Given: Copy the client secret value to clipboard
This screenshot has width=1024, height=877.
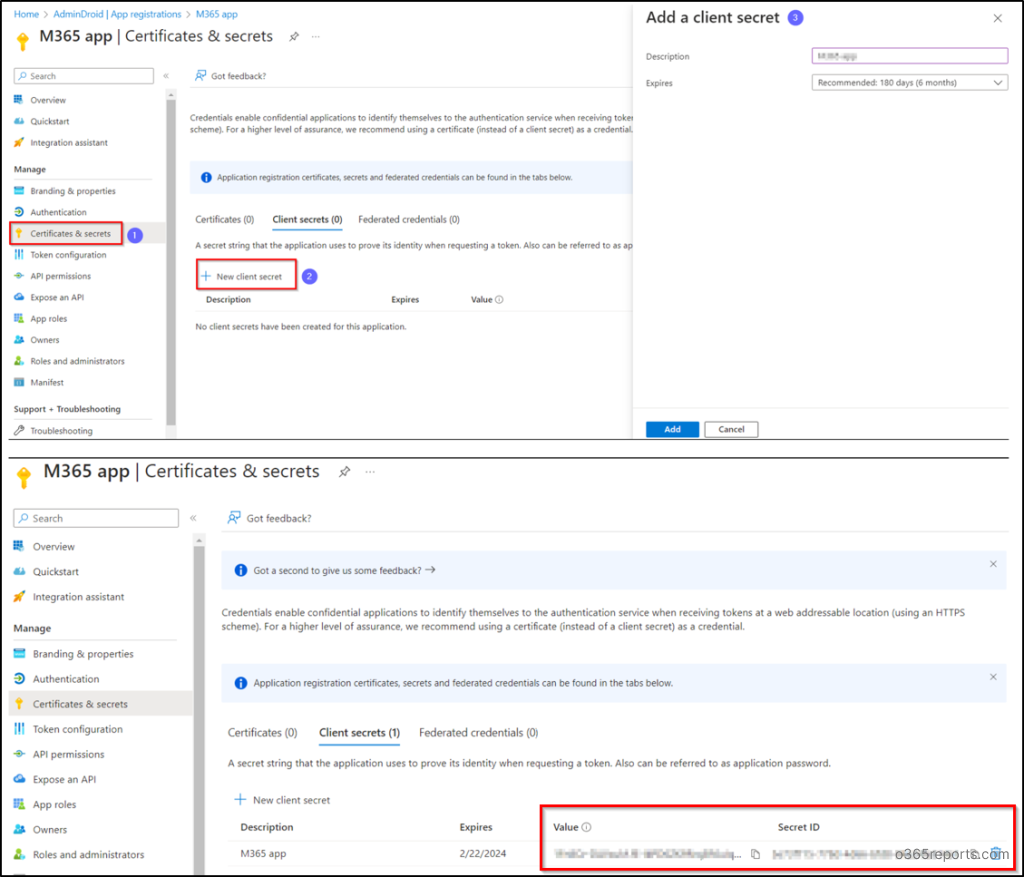Looking at the screenshot, I should pos(756,853).
